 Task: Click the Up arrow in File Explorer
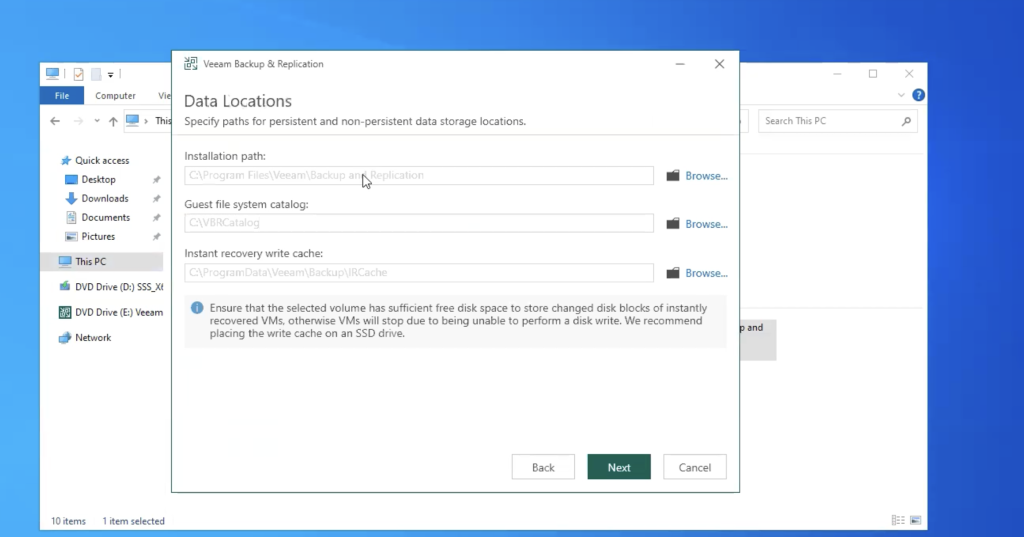coord(113,121)
